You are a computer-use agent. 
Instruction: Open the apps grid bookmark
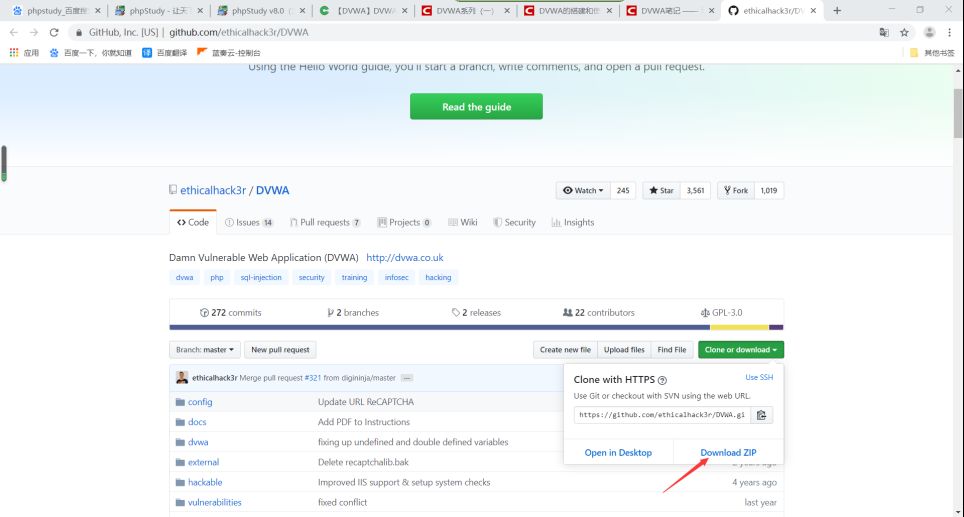[x=24, y=53]
